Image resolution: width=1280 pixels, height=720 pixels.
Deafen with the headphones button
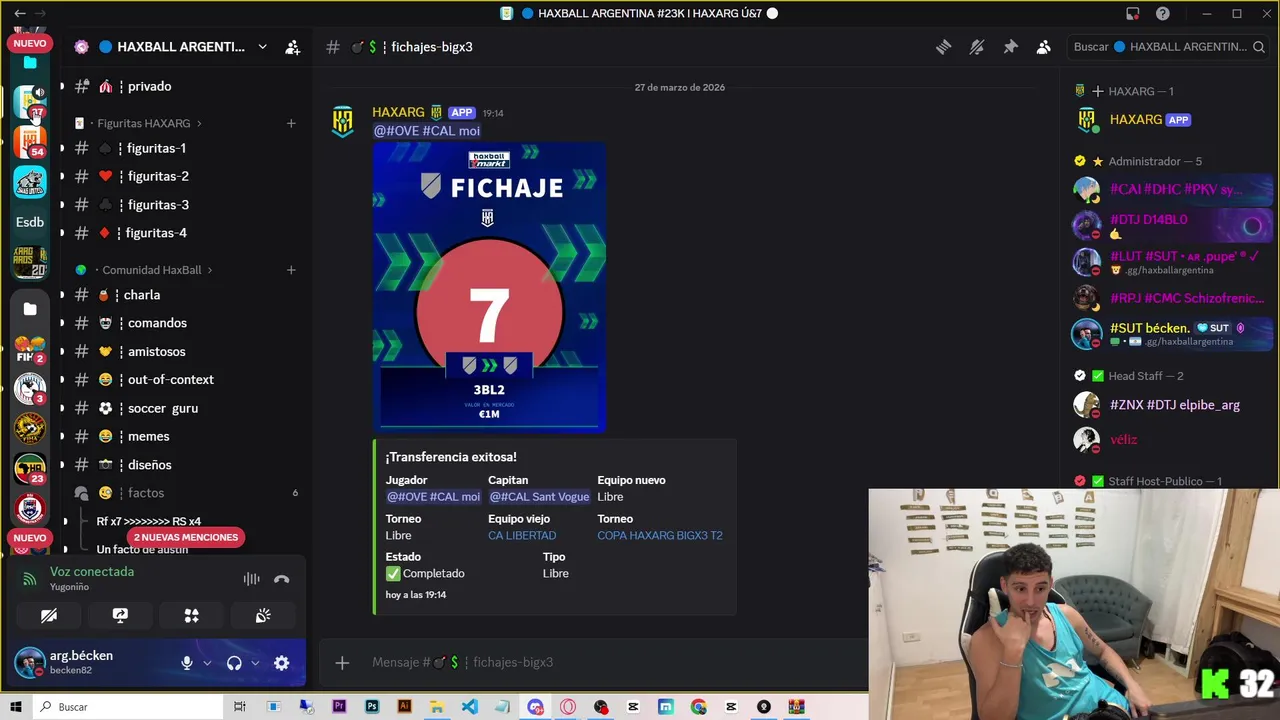click(234, 663)
